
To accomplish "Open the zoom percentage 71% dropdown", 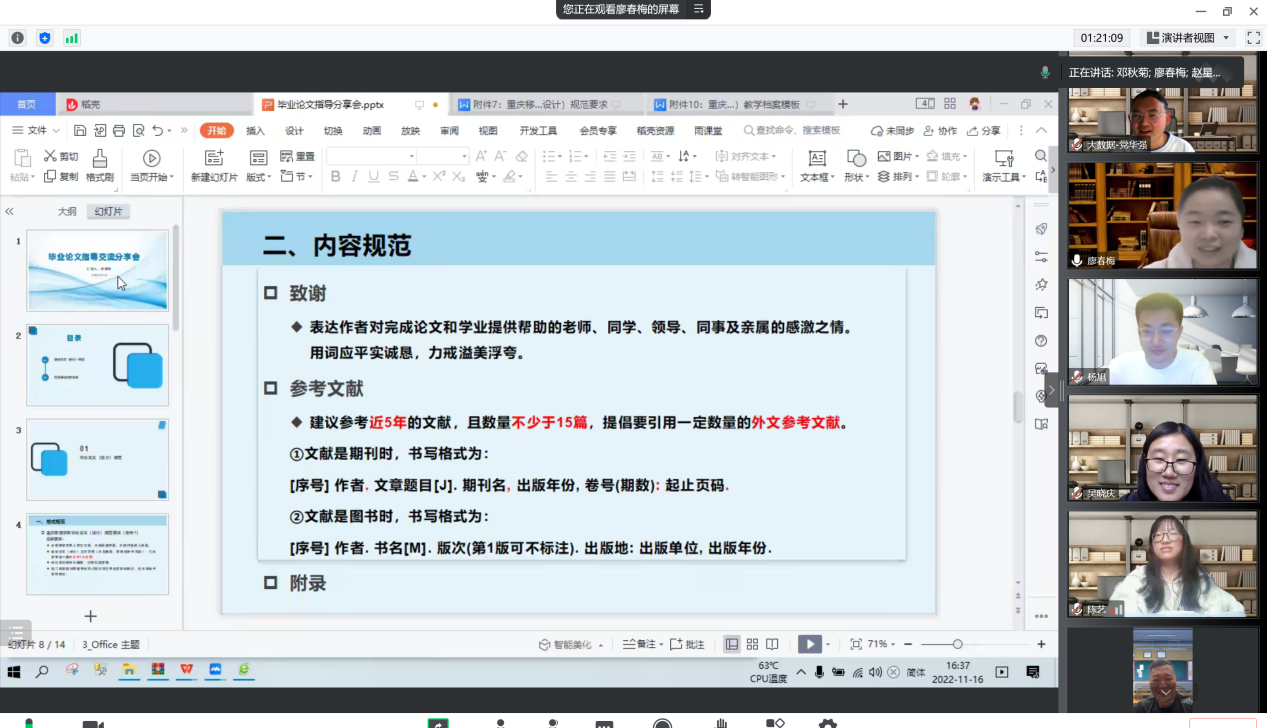I will click(880, 645).
